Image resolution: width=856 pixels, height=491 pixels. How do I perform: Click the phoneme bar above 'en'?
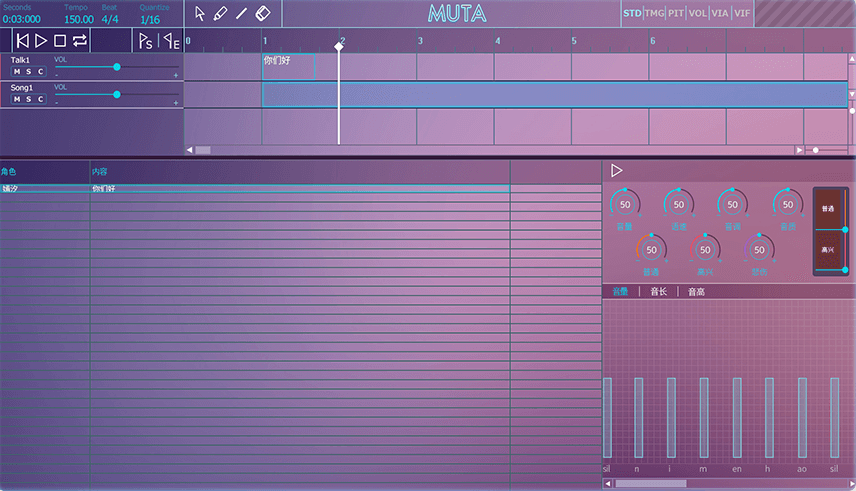737,418
